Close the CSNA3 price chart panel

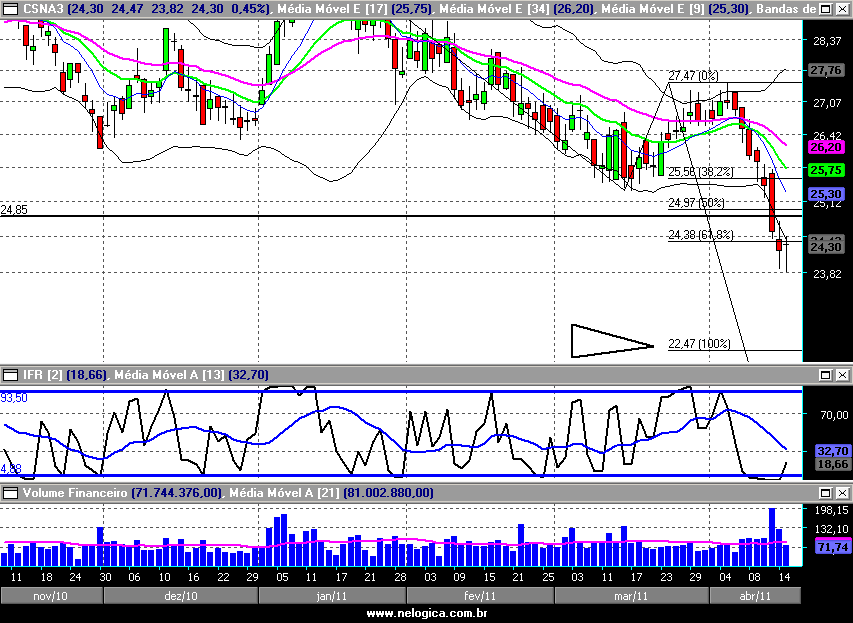click(x=842, y=9)
